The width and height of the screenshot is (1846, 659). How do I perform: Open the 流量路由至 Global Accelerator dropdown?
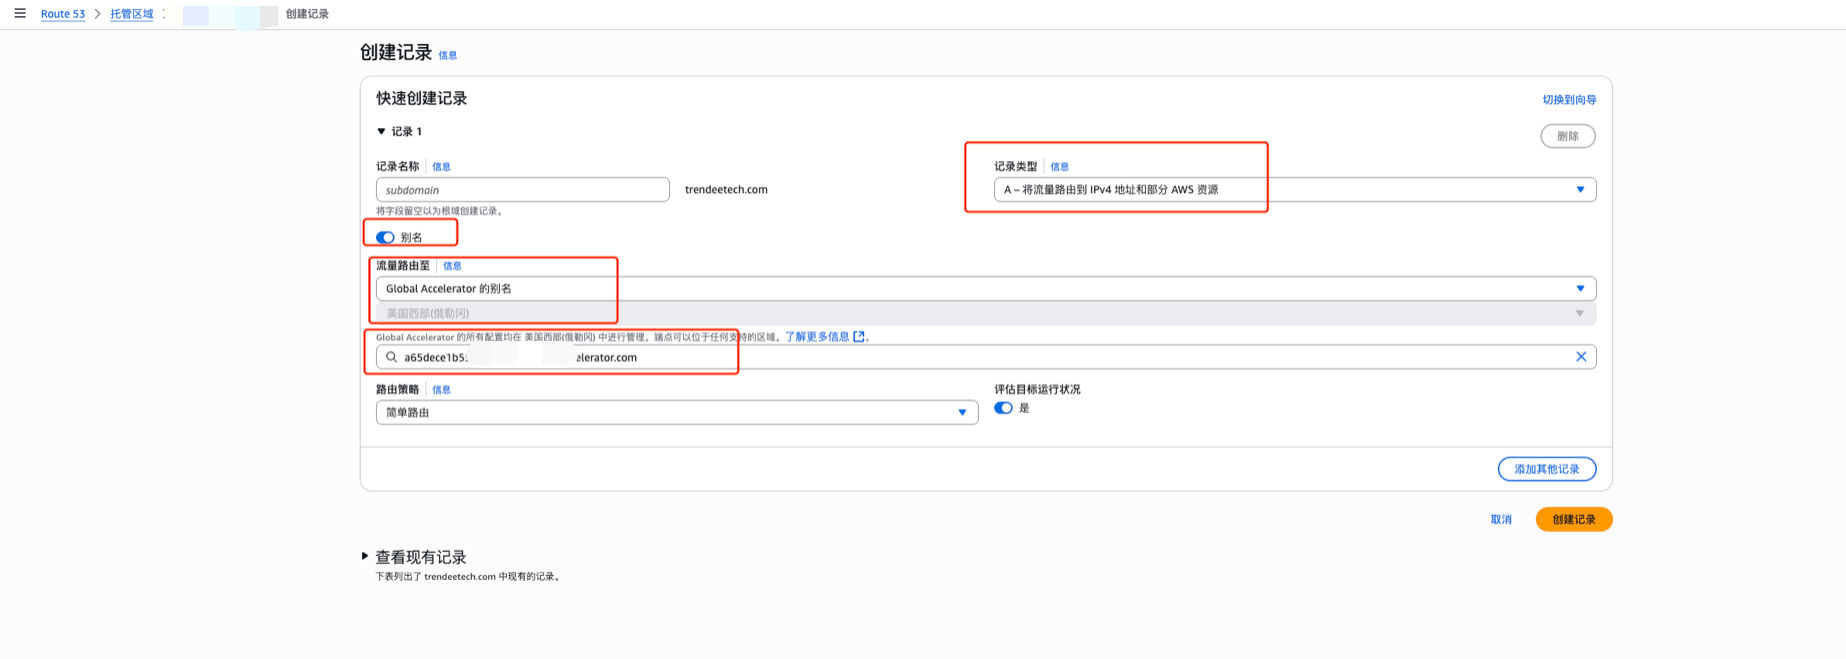pyautogui.click(x=986, y=289)
